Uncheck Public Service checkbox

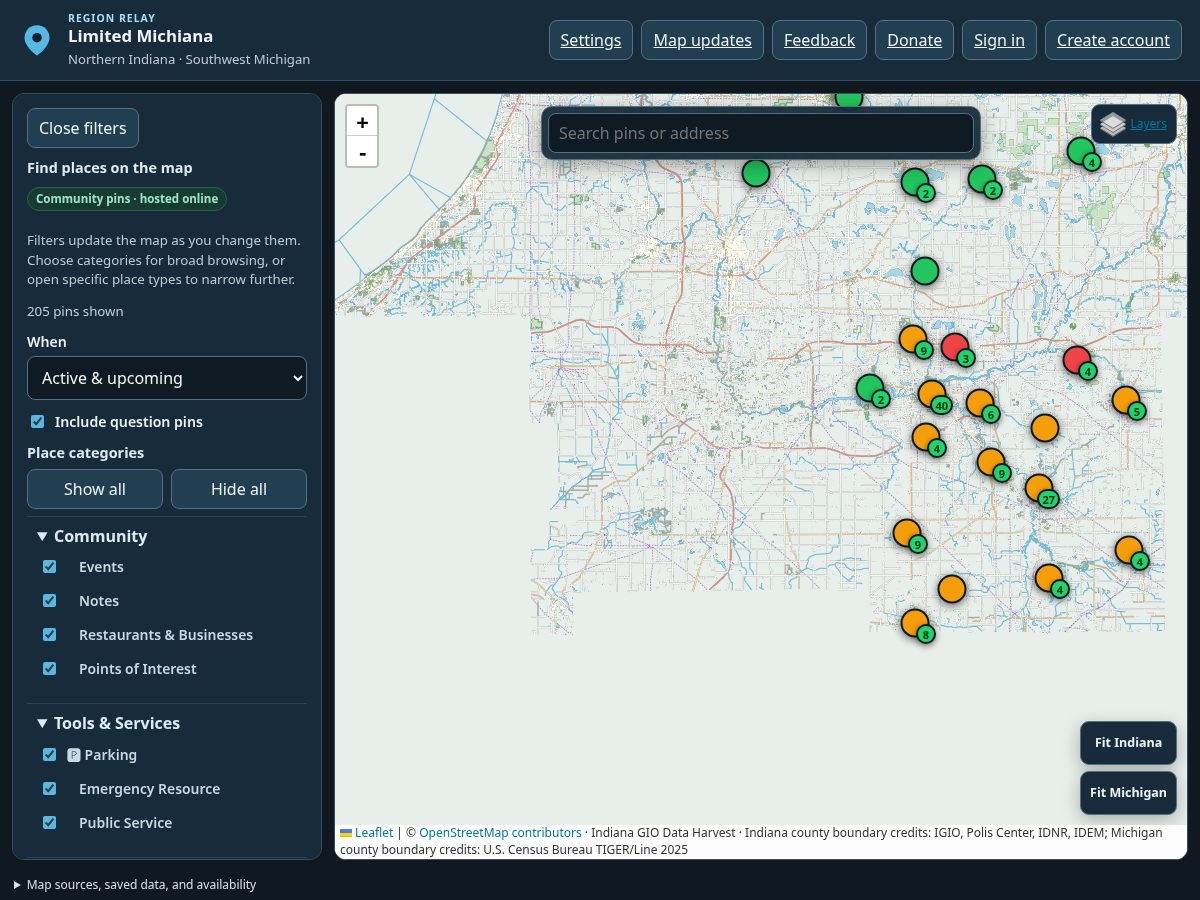pos(50,823)
